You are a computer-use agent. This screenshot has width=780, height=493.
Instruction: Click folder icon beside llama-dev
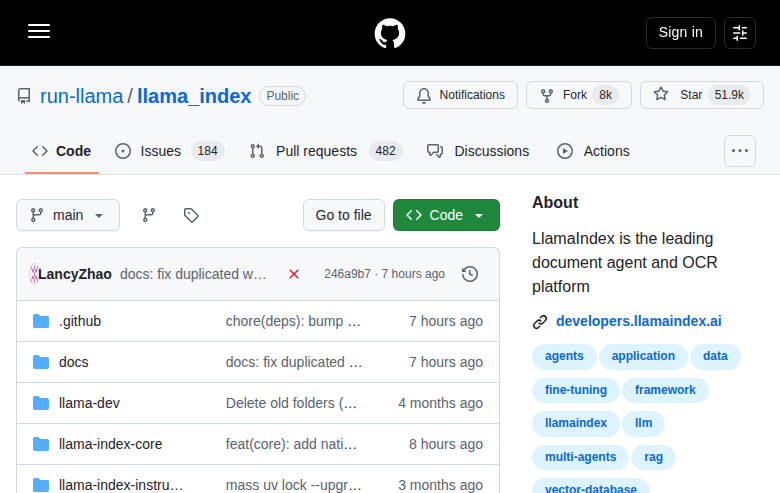point(41,403)
